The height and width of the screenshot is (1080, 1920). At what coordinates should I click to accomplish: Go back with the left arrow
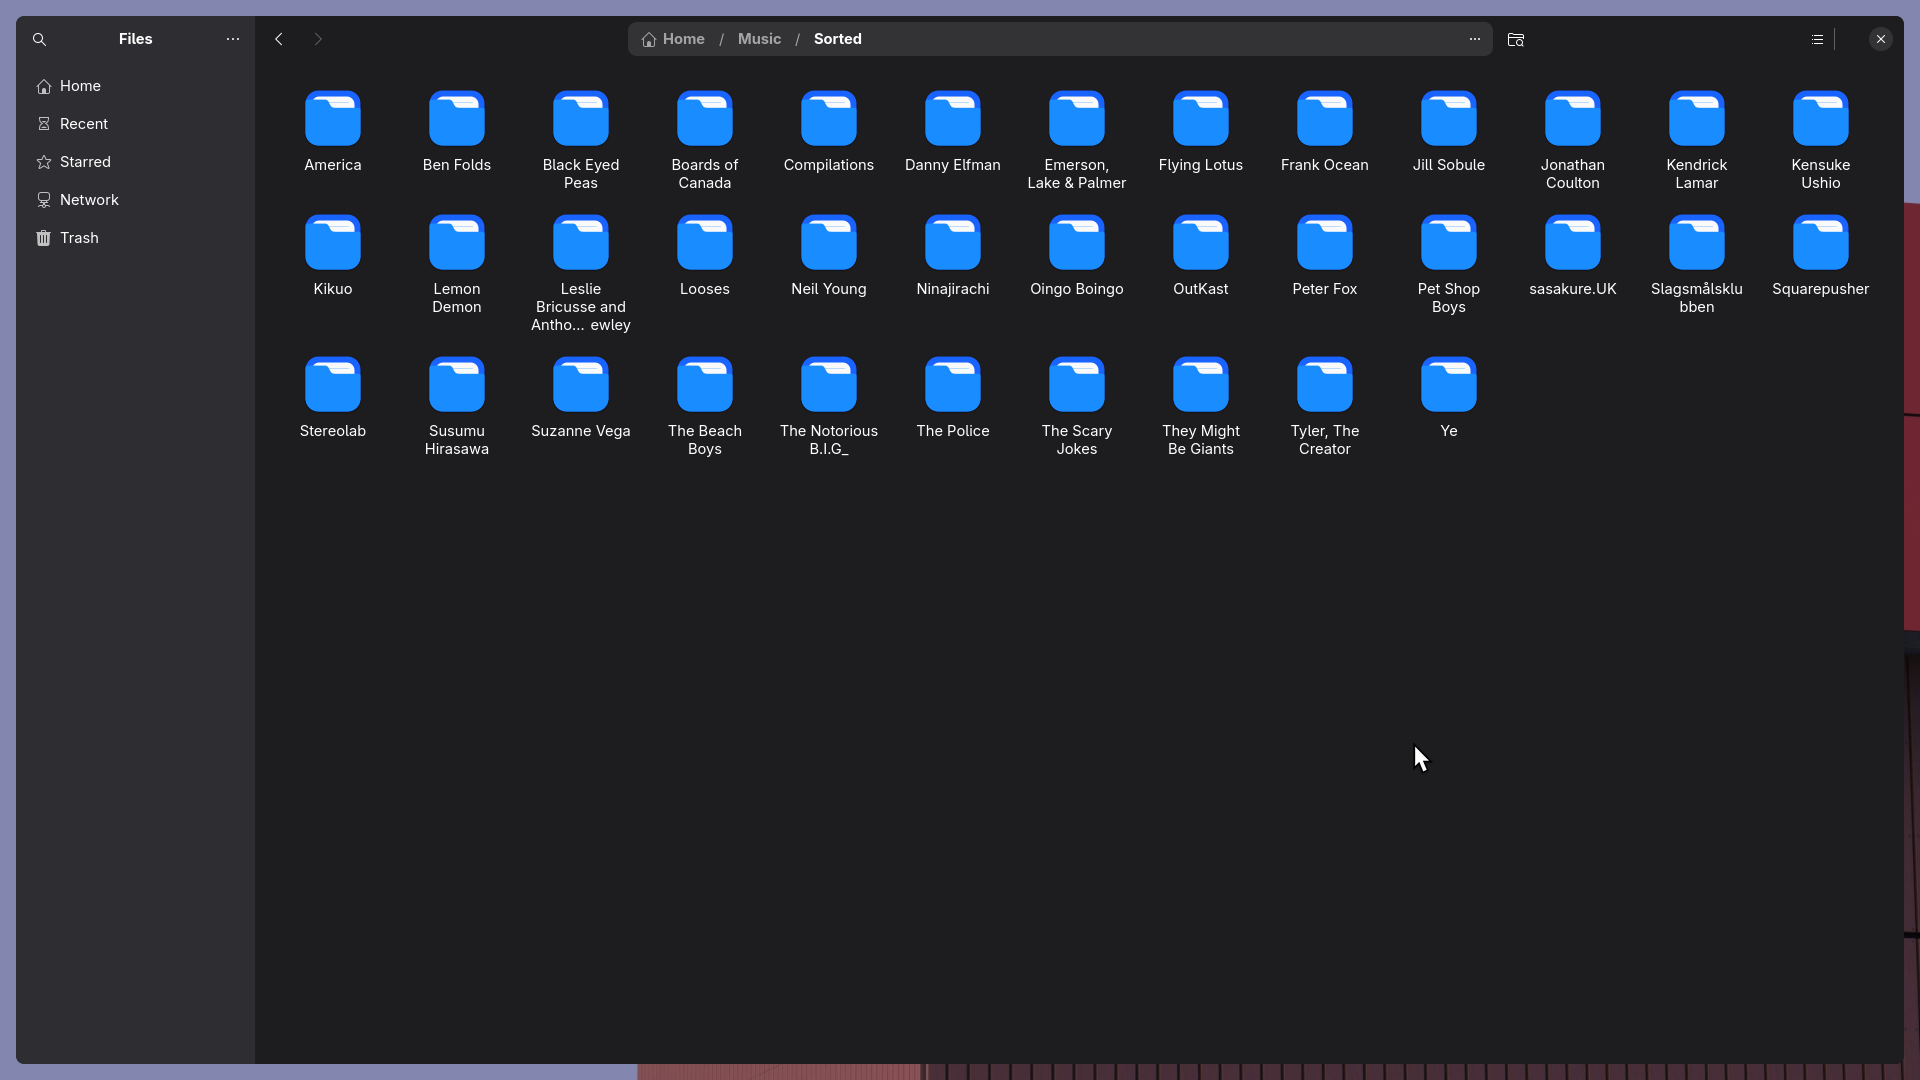pyautogui.click(x=279, y=39)
